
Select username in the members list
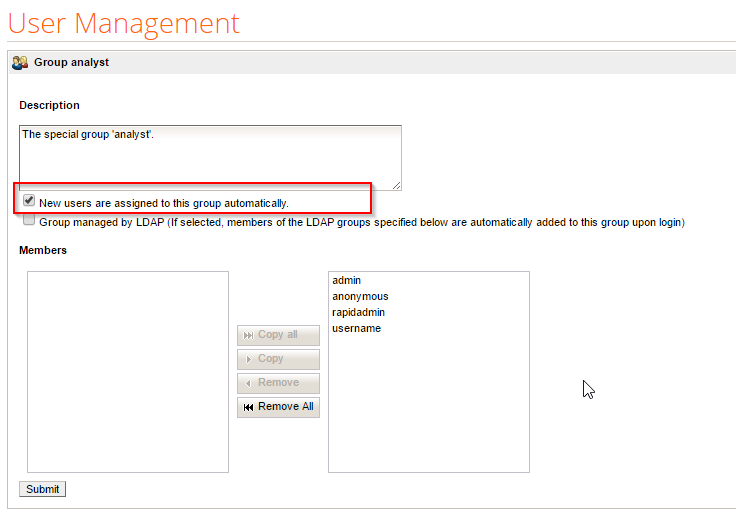click(357, 328)
